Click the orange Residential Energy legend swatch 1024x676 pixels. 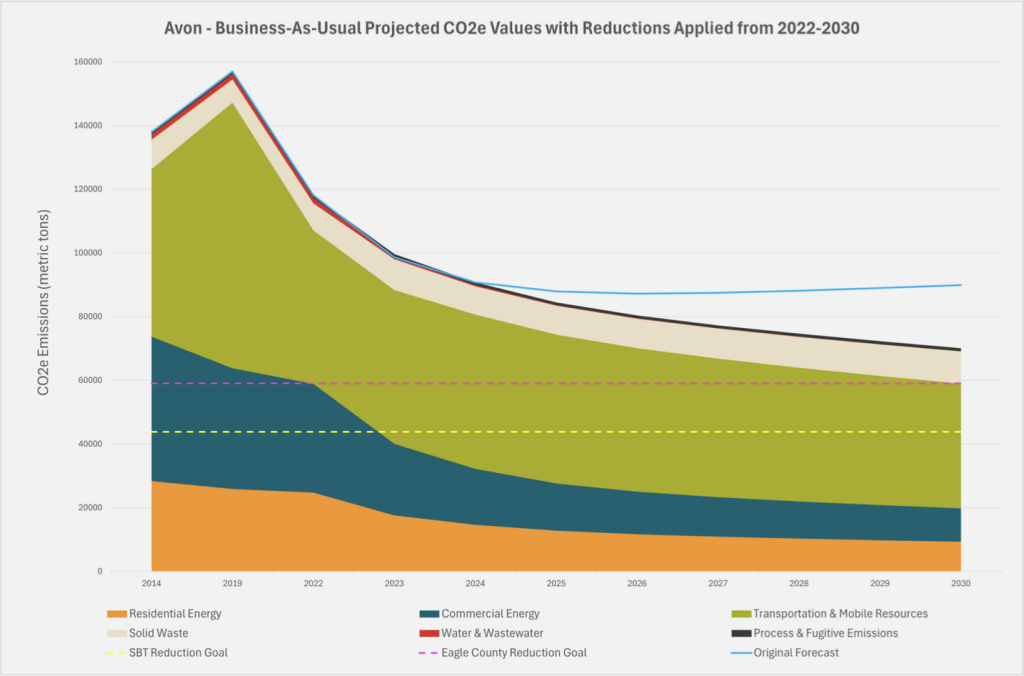pos(115,613)
